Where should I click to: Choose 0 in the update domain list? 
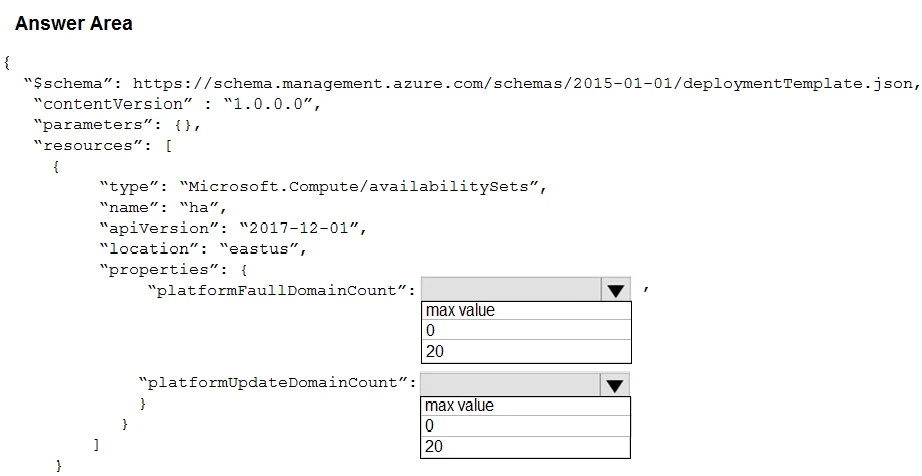(526, 426)
